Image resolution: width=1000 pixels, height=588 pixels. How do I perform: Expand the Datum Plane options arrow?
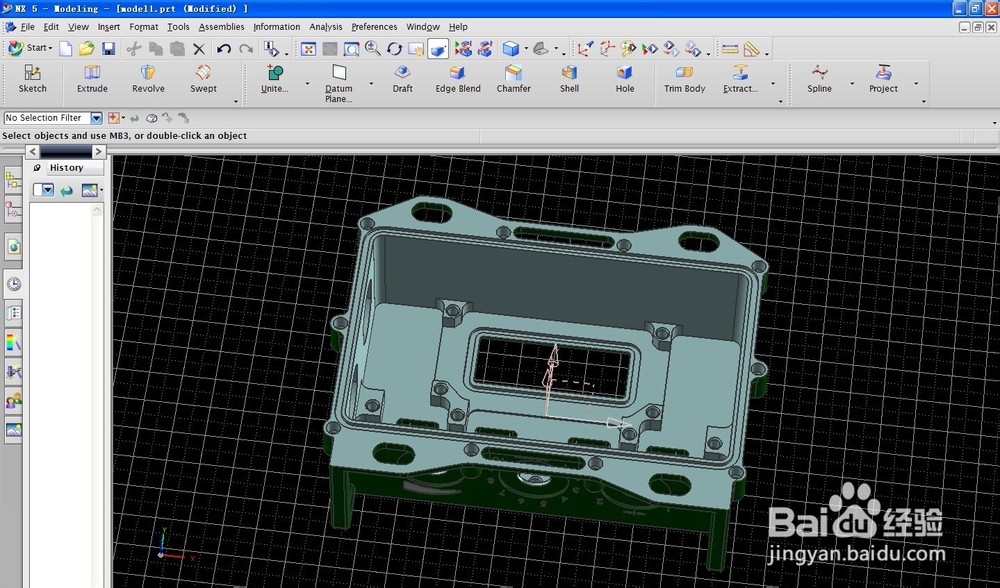click(x=371, y=84)
